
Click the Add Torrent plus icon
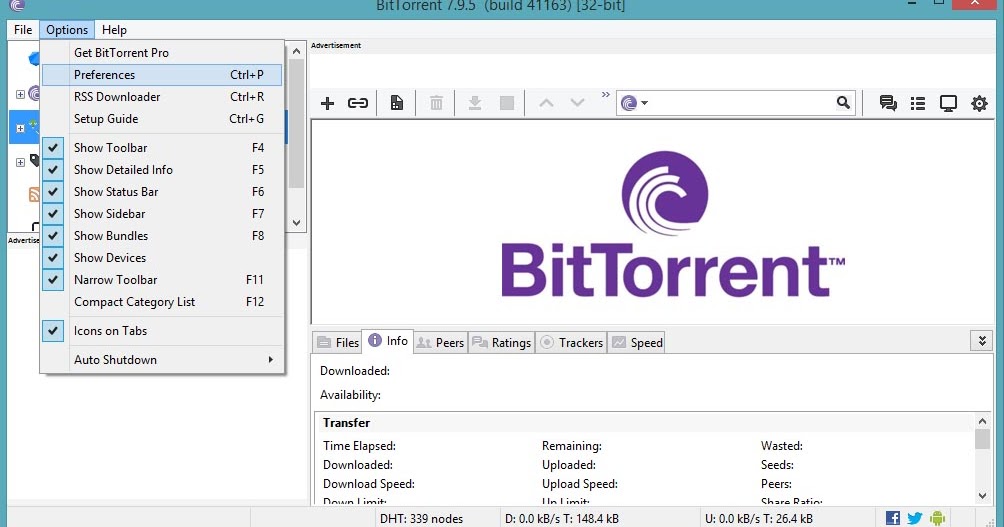pos(327,103)
